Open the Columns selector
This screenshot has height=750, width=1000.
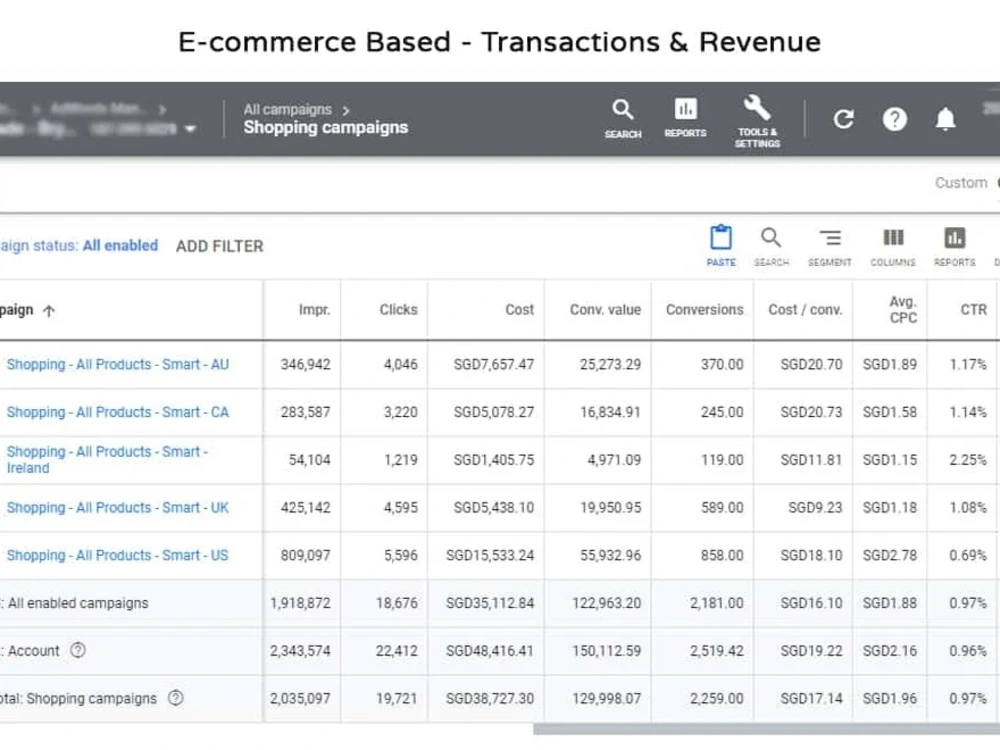[x=893, y=246]
